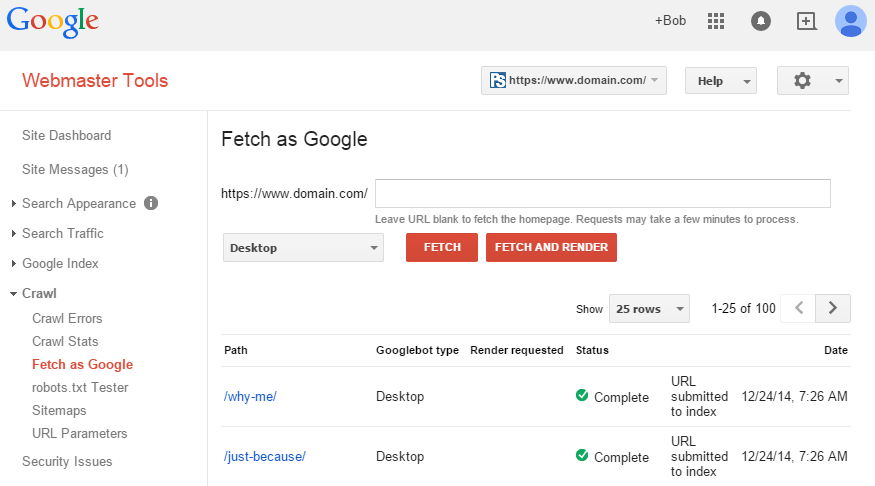Click the share plus box icon
This screenshot has height=486, width=875.
pos(806,21)
